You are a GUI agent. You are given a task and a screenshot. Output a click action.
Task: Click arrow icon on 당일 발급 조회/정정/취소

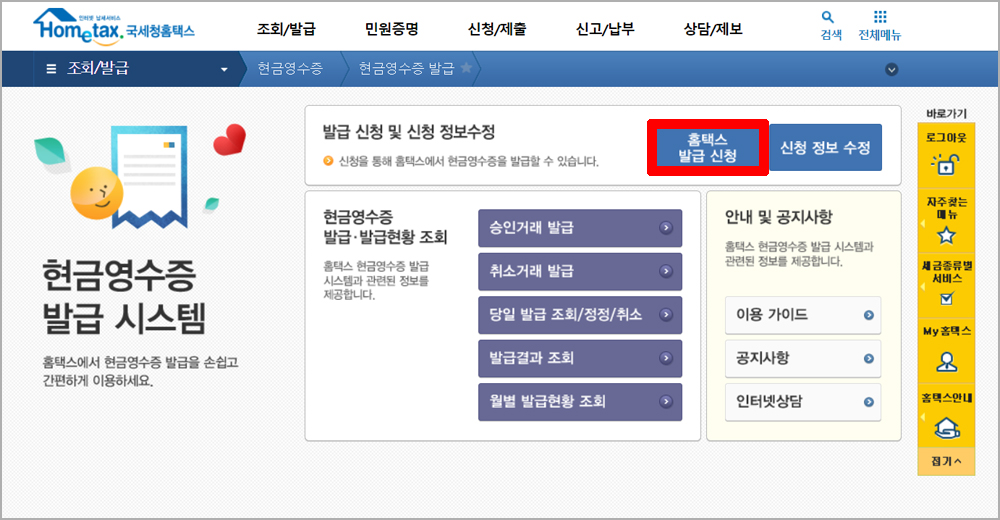666,315
